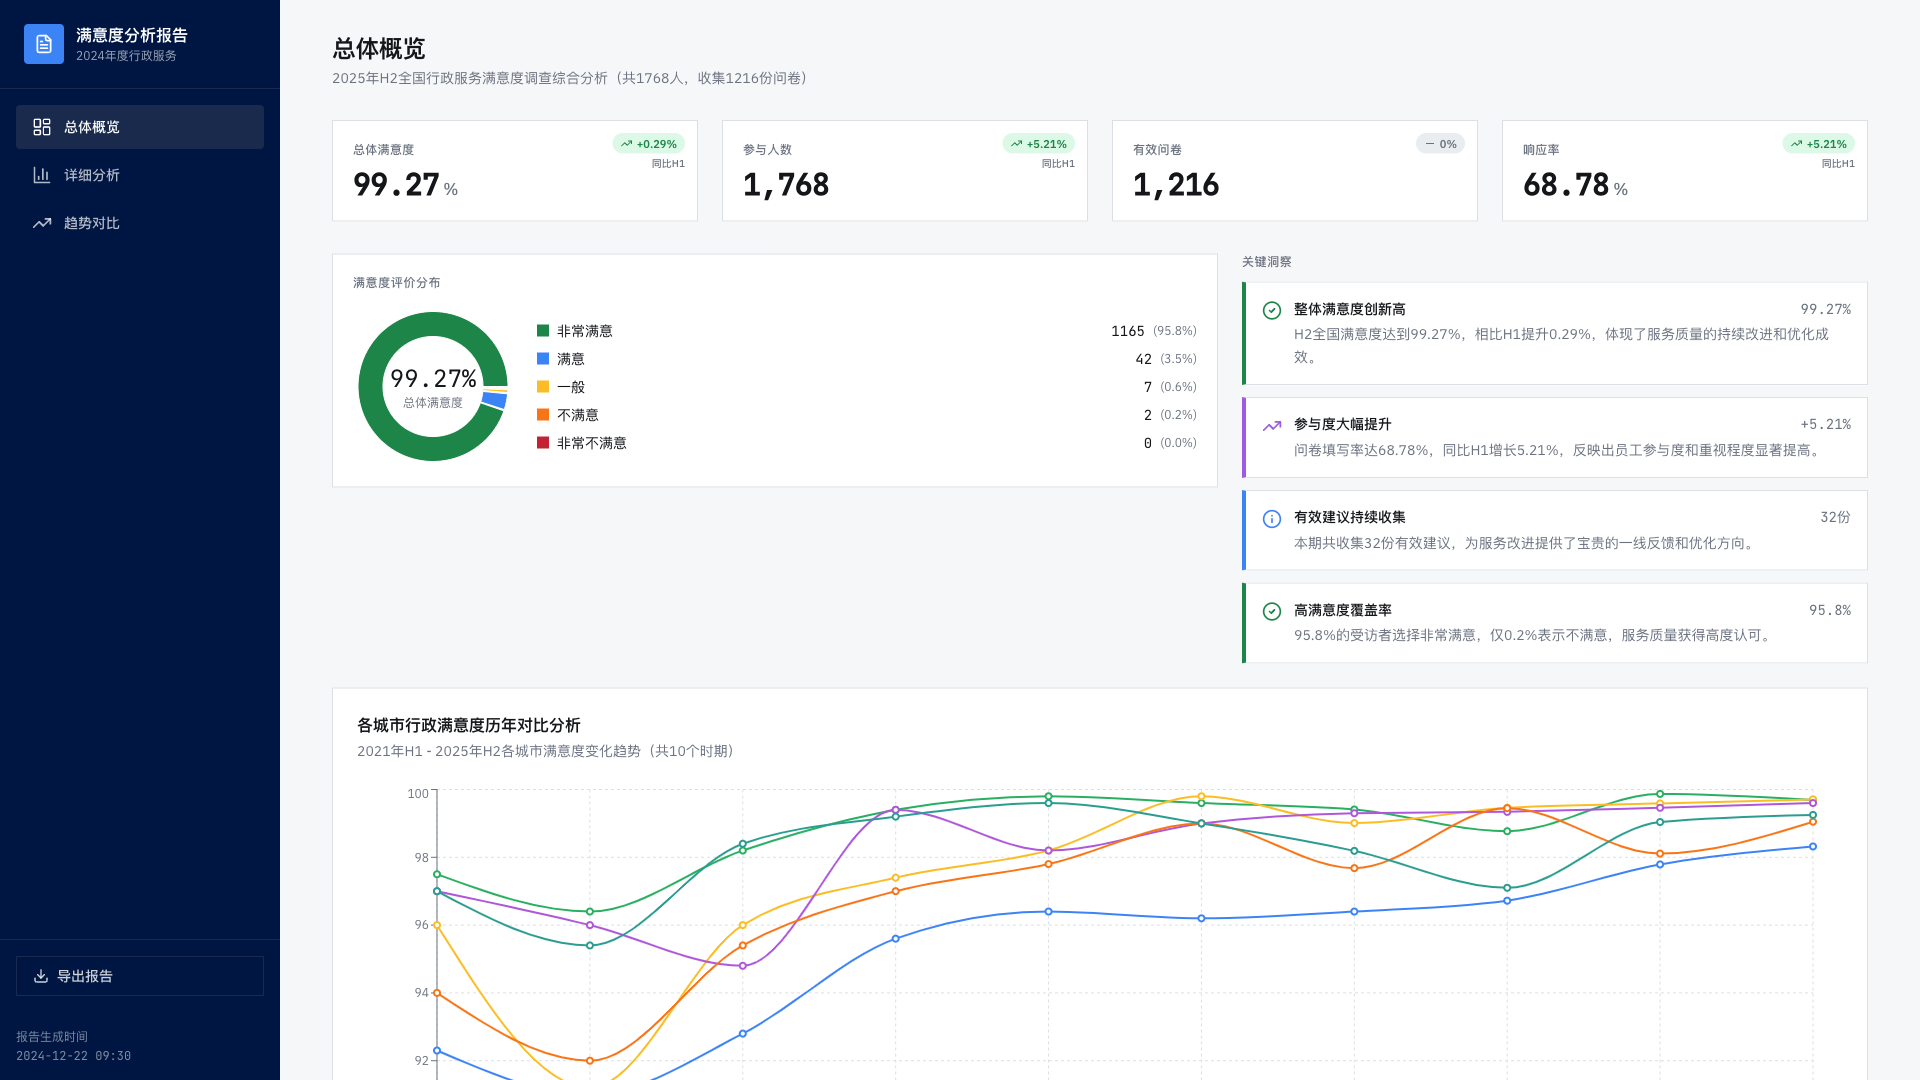This screenshot has width=1920, height=1080.
Task: Click the +0.29% badge on 总体满意度
Action: pos(648,144)
